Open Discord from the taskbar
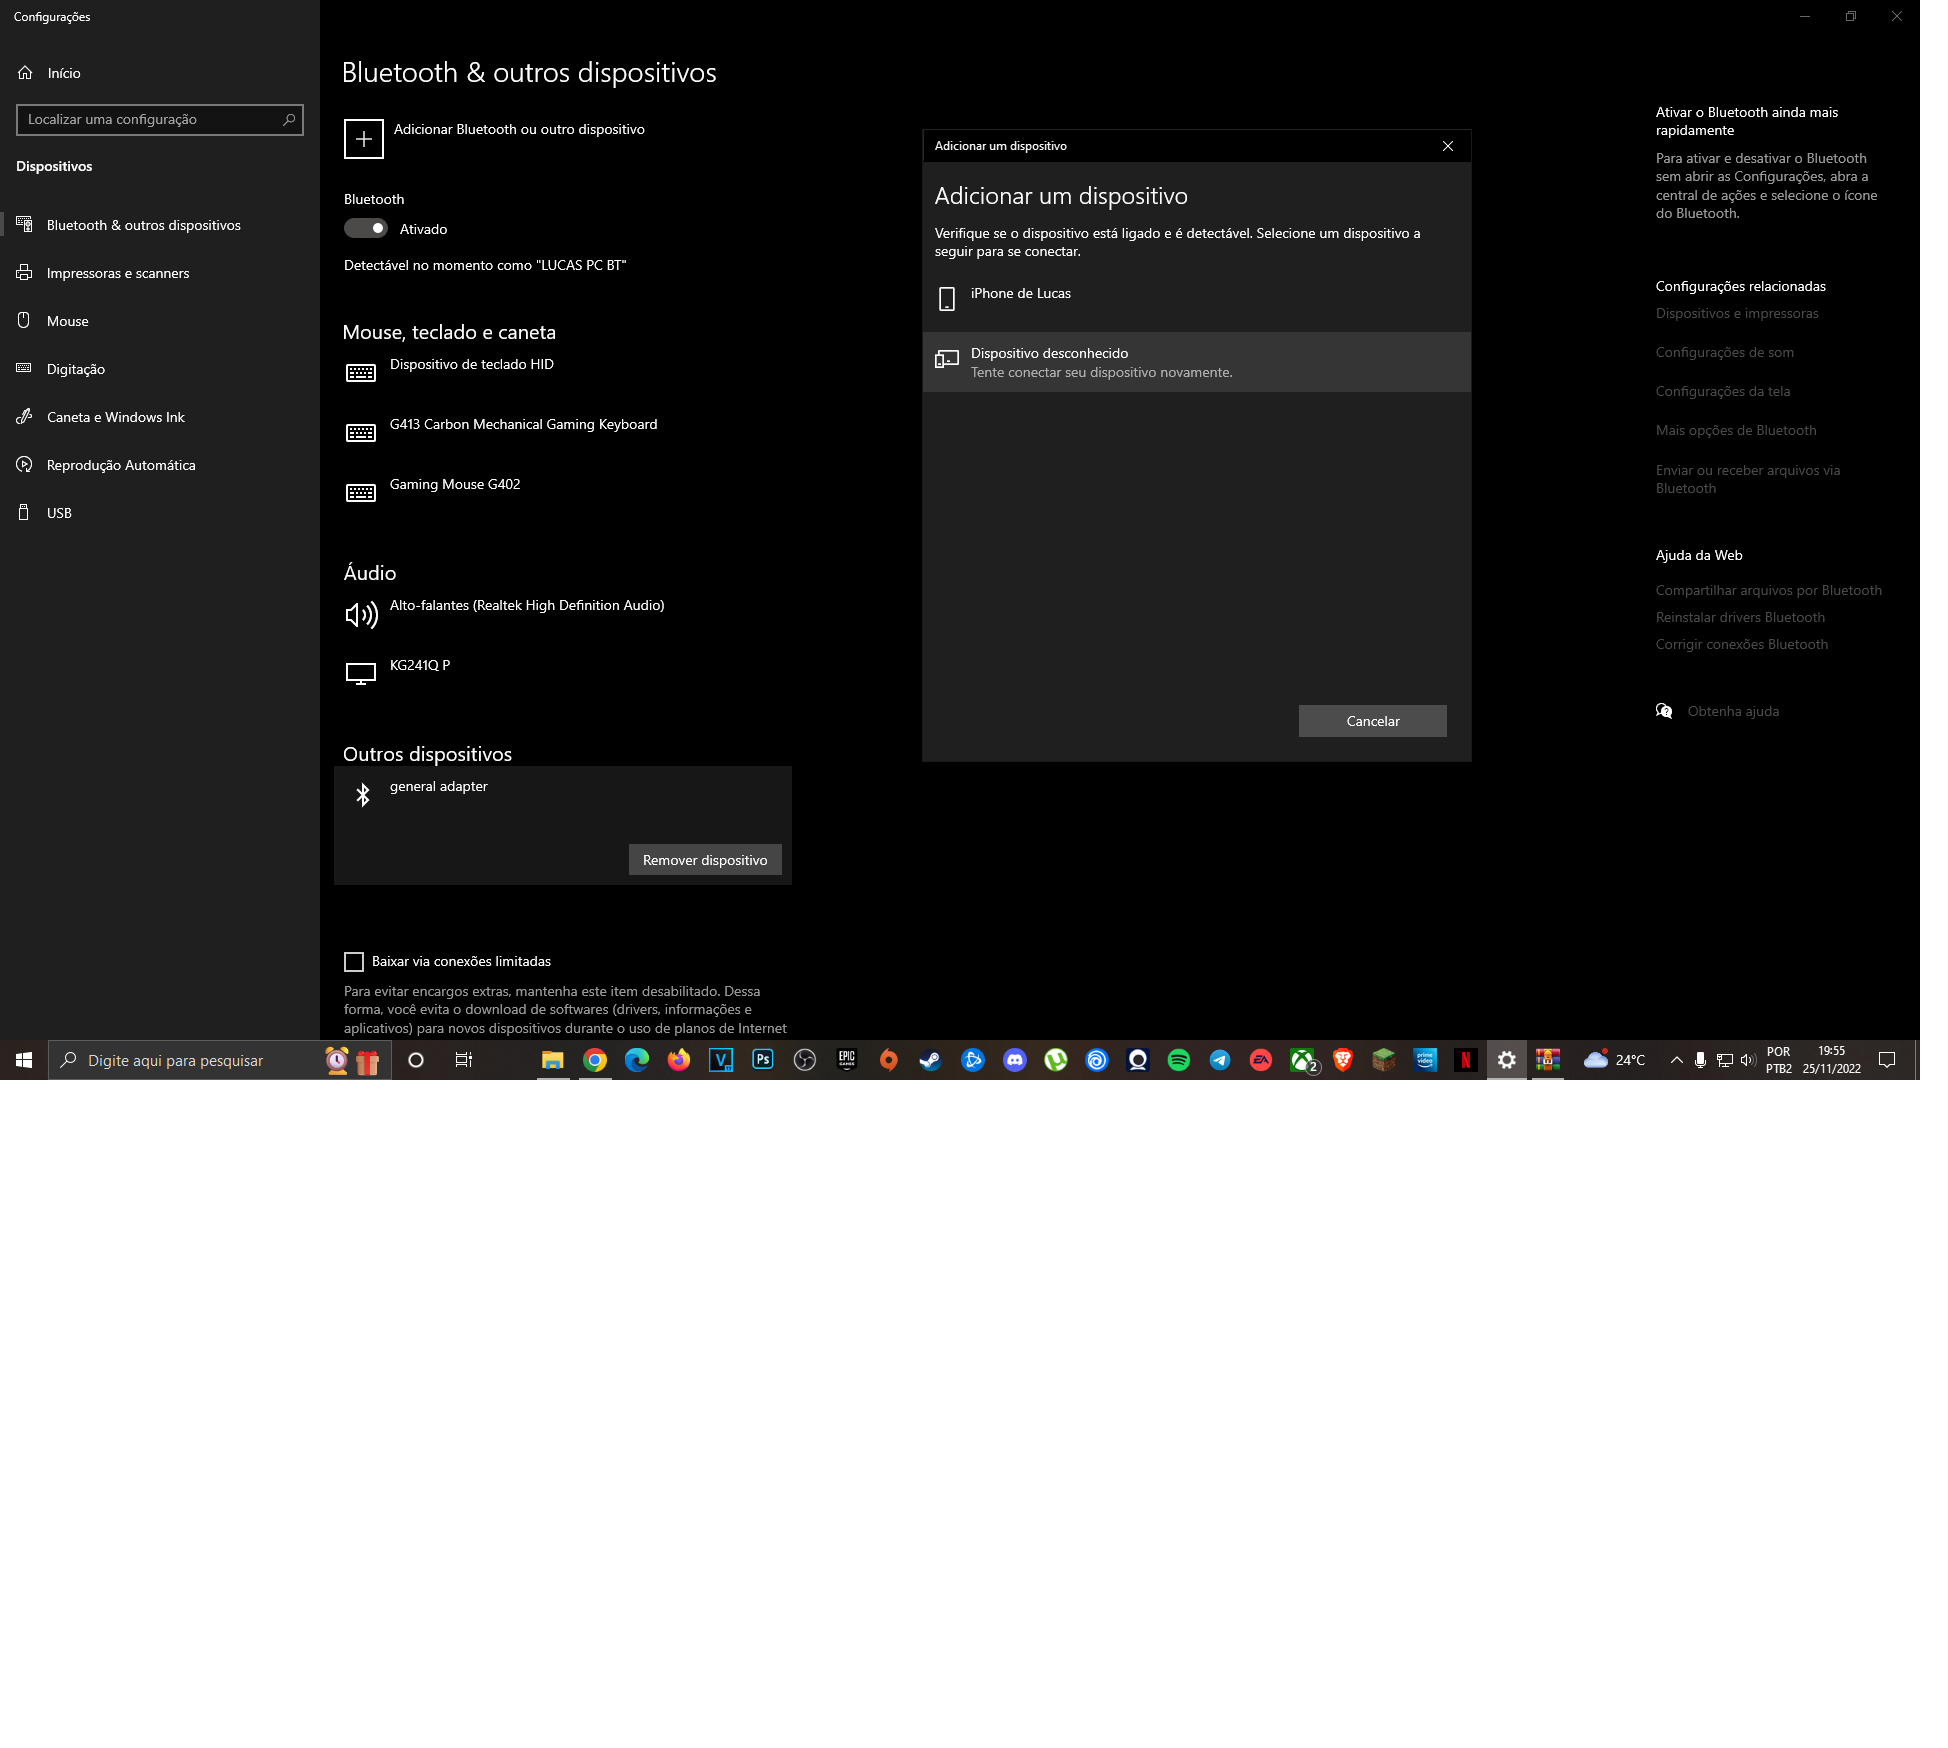 click(1015, 1060)
